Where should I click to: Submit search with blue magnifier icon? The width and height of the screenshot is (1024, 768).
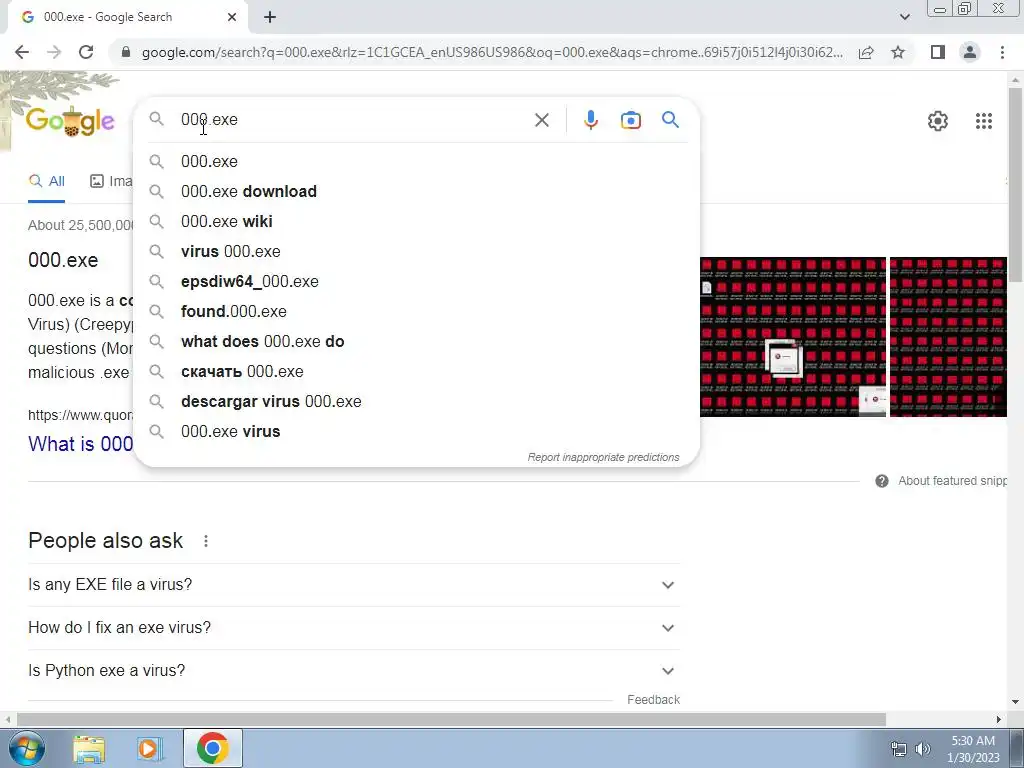click(x=670, y=120)
